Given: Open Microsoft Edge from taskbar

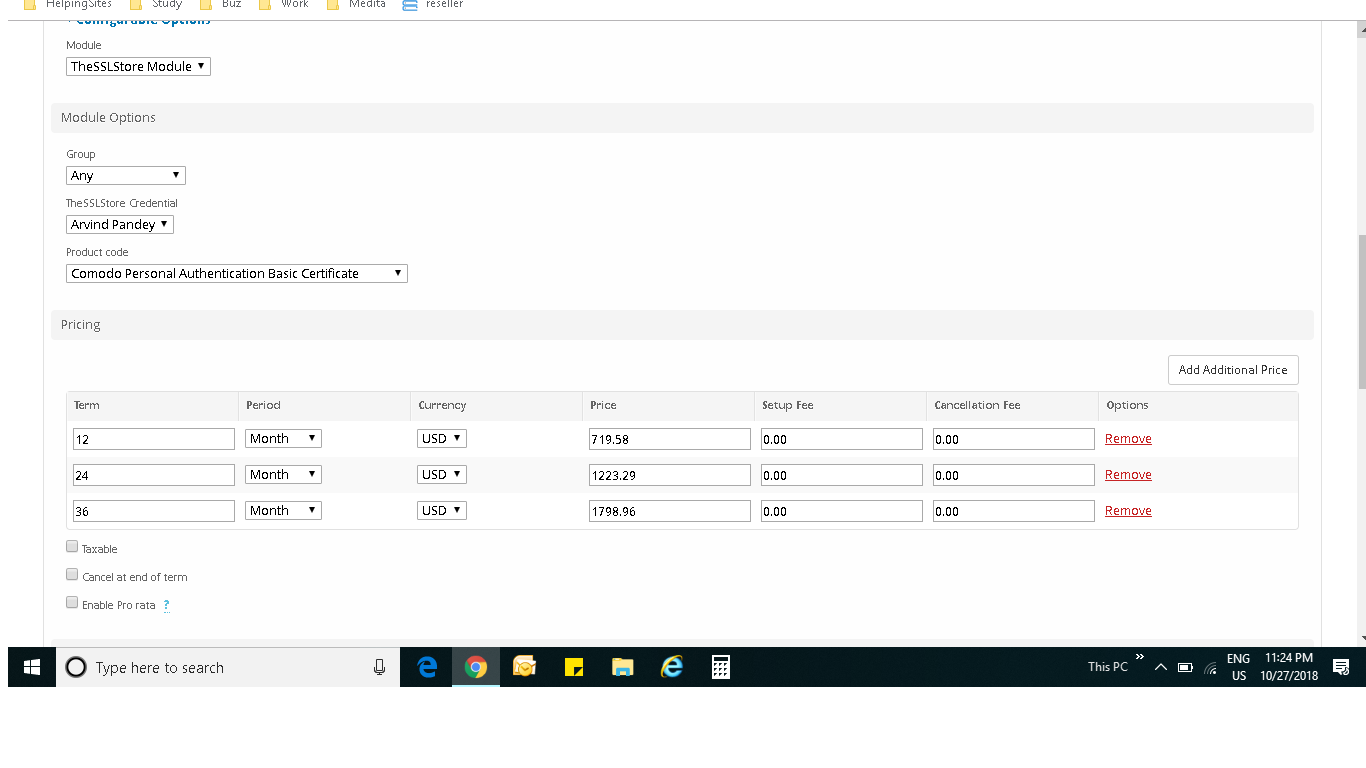Looking at the screenshot, I should coord(427,667).
